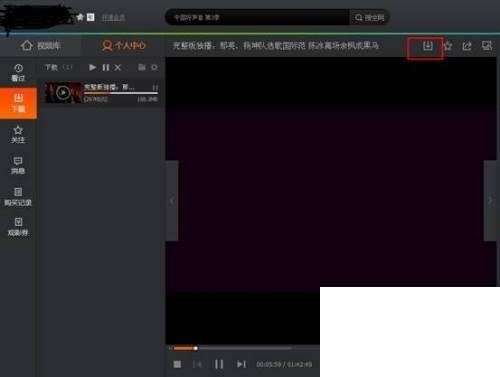This screenshot has width=500, height=377.
Task: Click inside the top search field
Action: pyautogui.click(x=257, y=17)
